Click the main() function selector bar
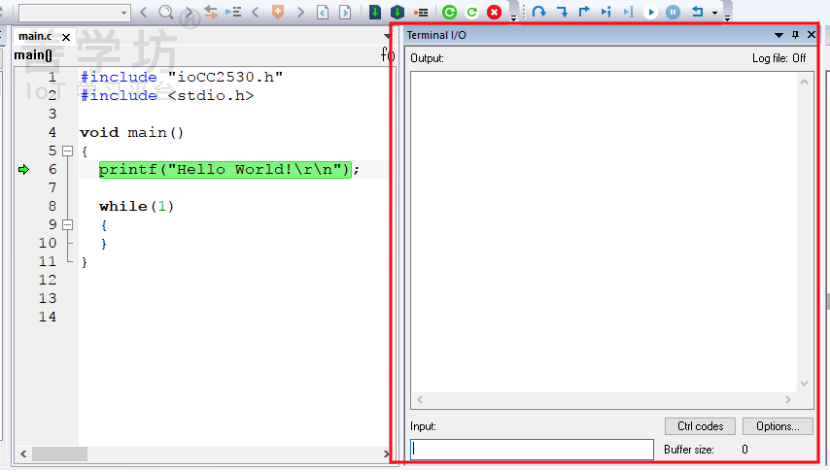Viewport: 830px width, 472px height. [196, 55]
